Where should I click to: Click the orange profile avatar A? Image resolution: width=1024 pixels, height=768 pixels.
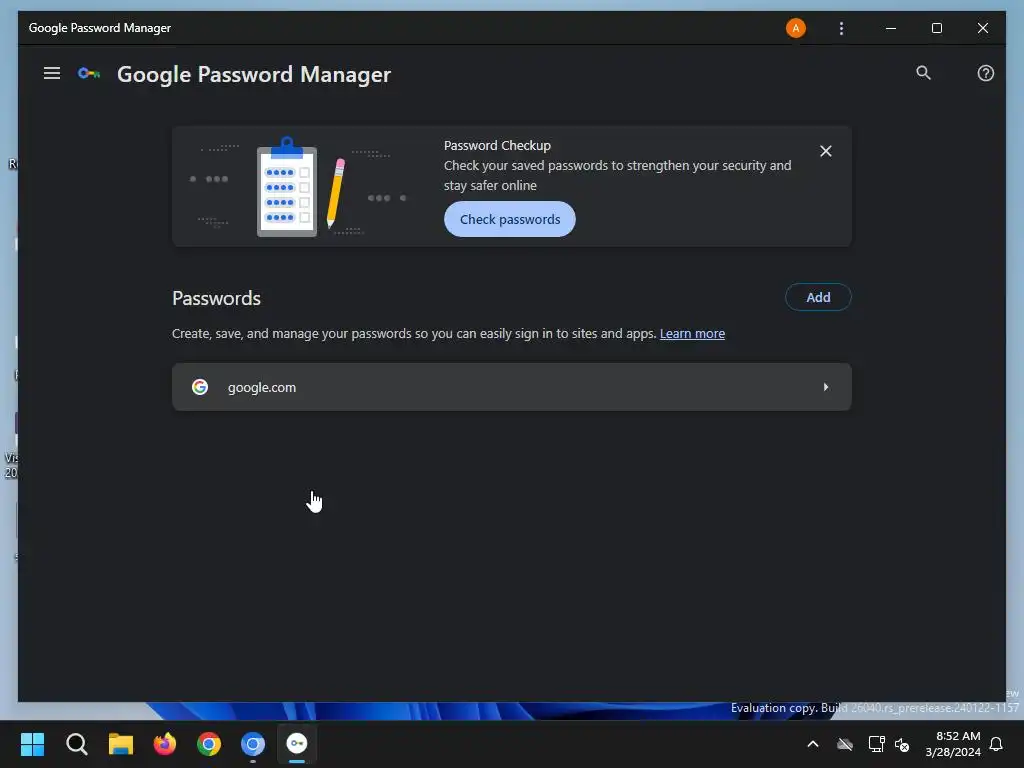point(795,28)
